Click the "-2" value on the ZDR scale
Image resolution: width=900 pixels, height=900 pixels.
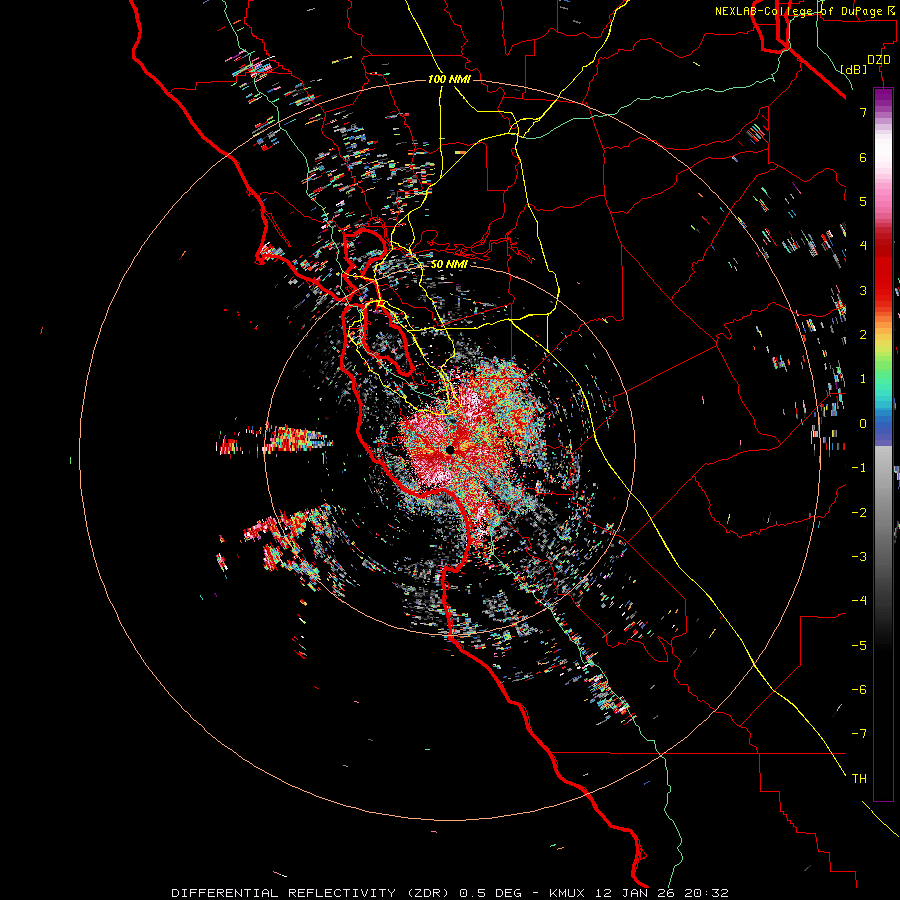click(x=859, y=513)
